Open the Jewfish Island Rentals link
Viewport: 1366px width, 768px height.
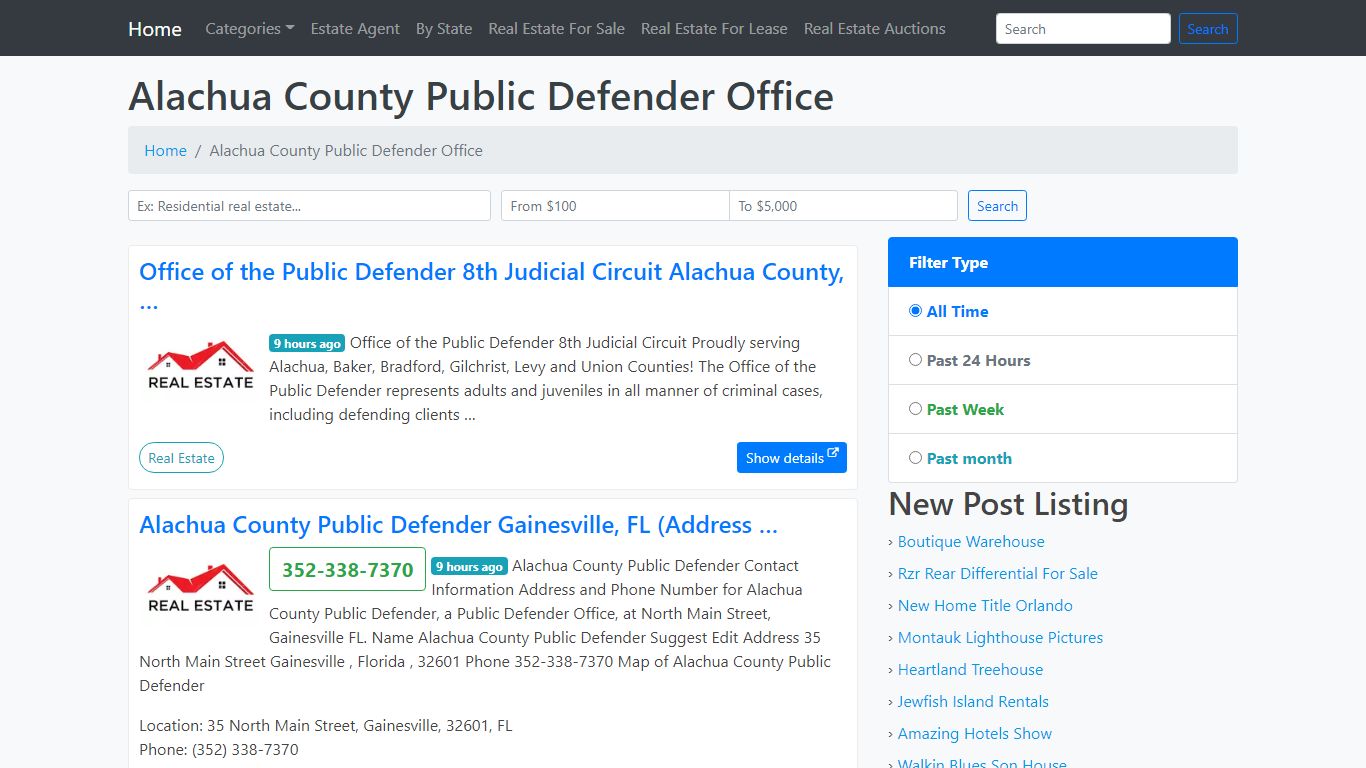coord(973,702)
